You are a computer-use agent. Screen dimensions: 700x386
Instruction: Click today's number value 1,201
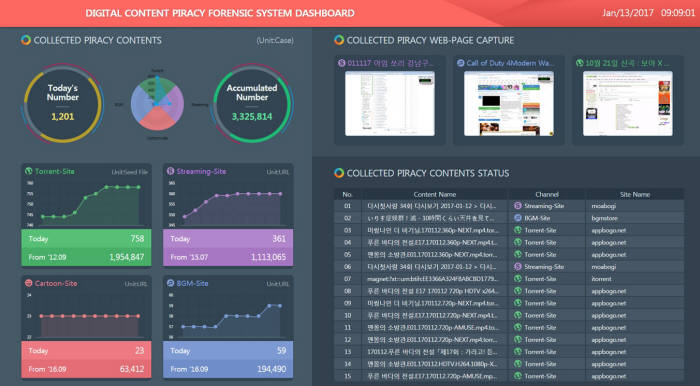[62, 117]
